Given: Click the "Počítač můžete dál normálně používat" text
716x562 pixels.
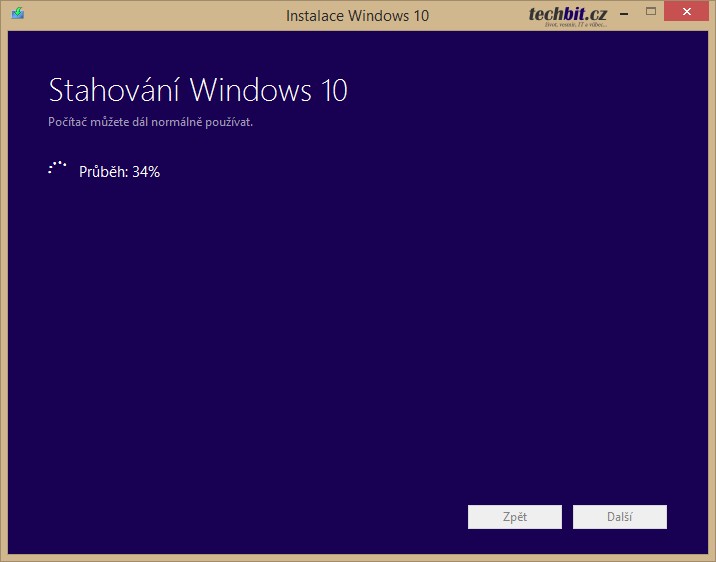Looking at the screenshot, I should coord(151,122).
